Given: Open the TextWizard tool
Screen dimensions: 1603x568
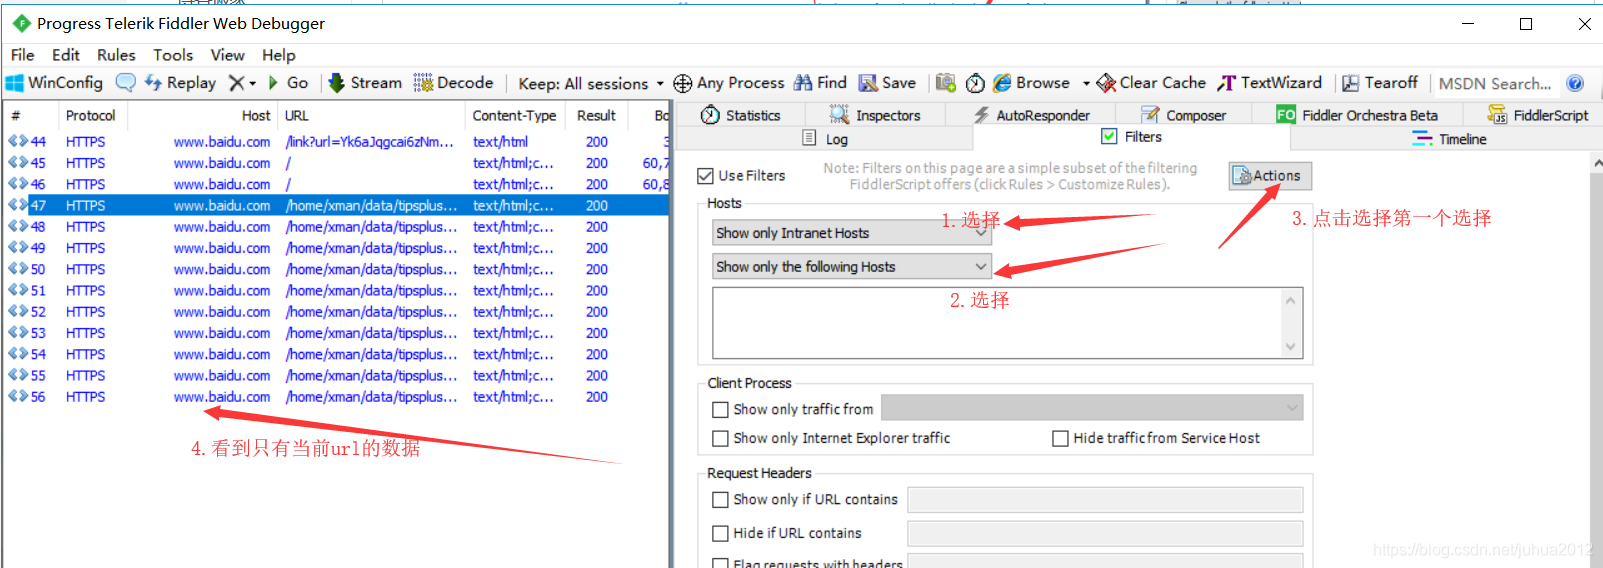Looking at the screenshot, I should click(1269, 83).
